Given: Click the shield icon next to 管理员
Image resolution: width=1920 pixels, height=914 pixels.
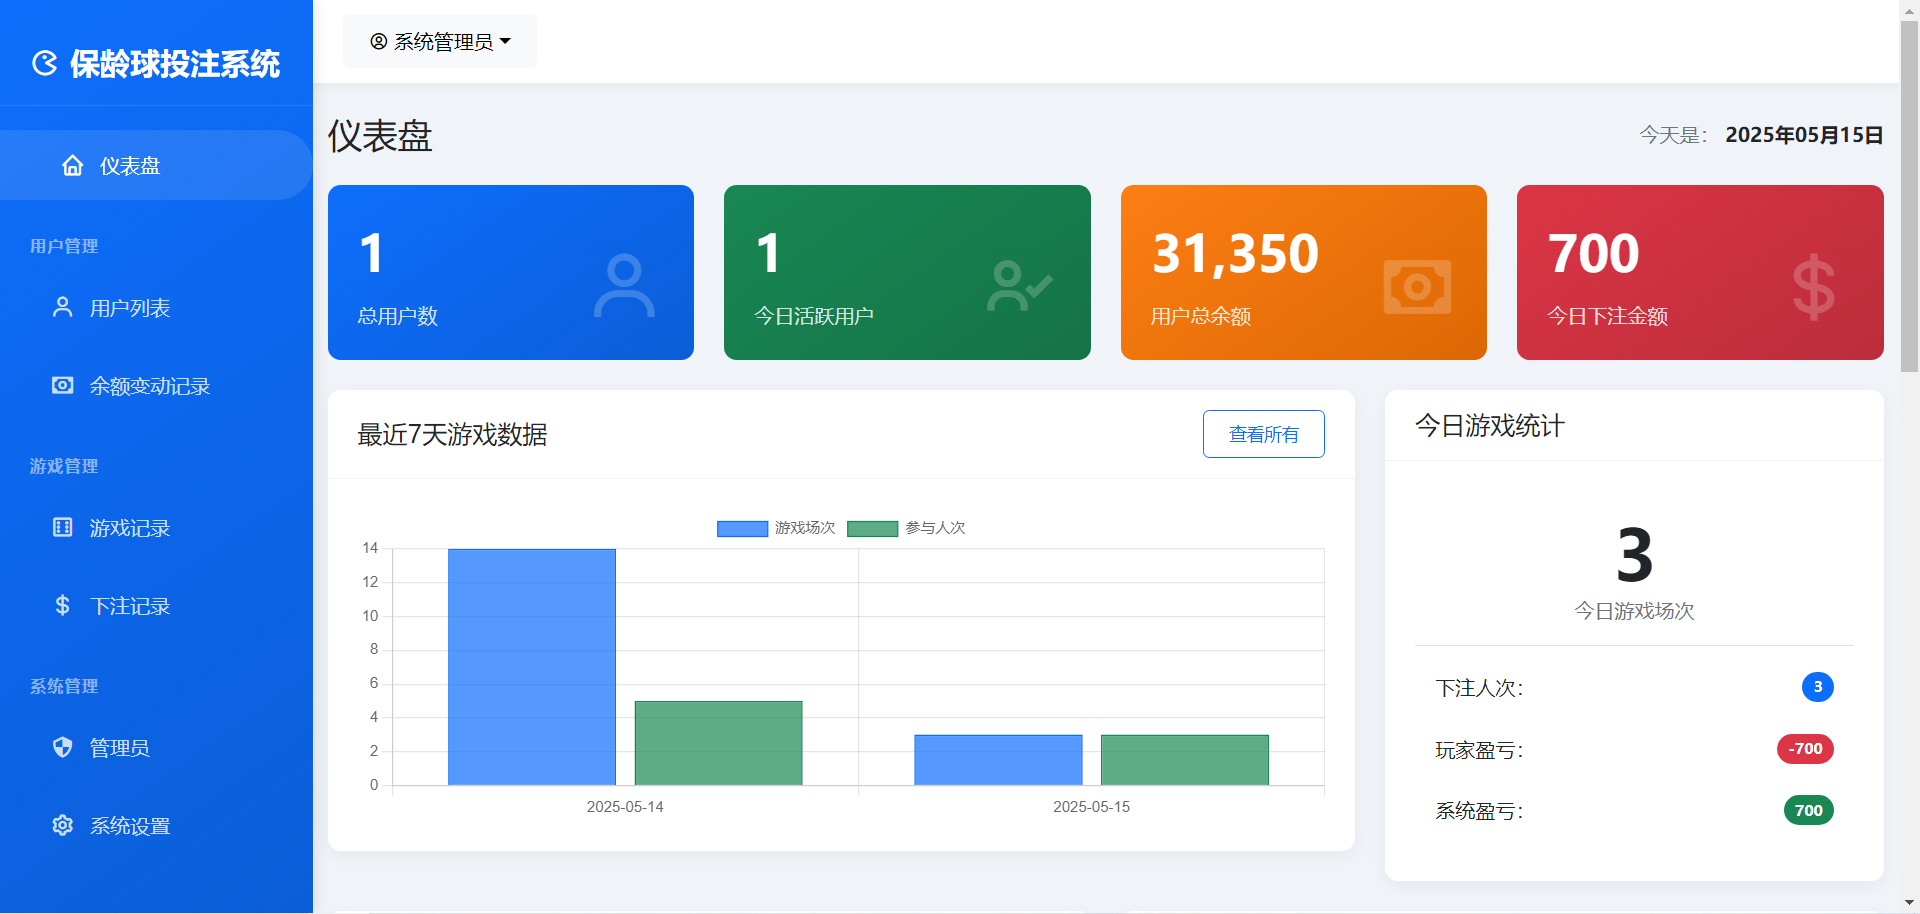Looking at the screenshot, I should click(x=62, y=747).
